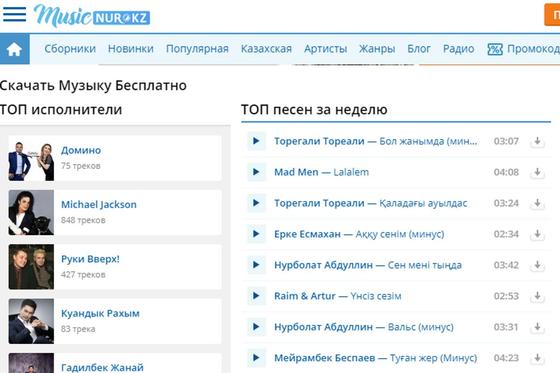This screenshot has height=373, width=560.
Task: Click the 427 треков count text
Action: 83,274
